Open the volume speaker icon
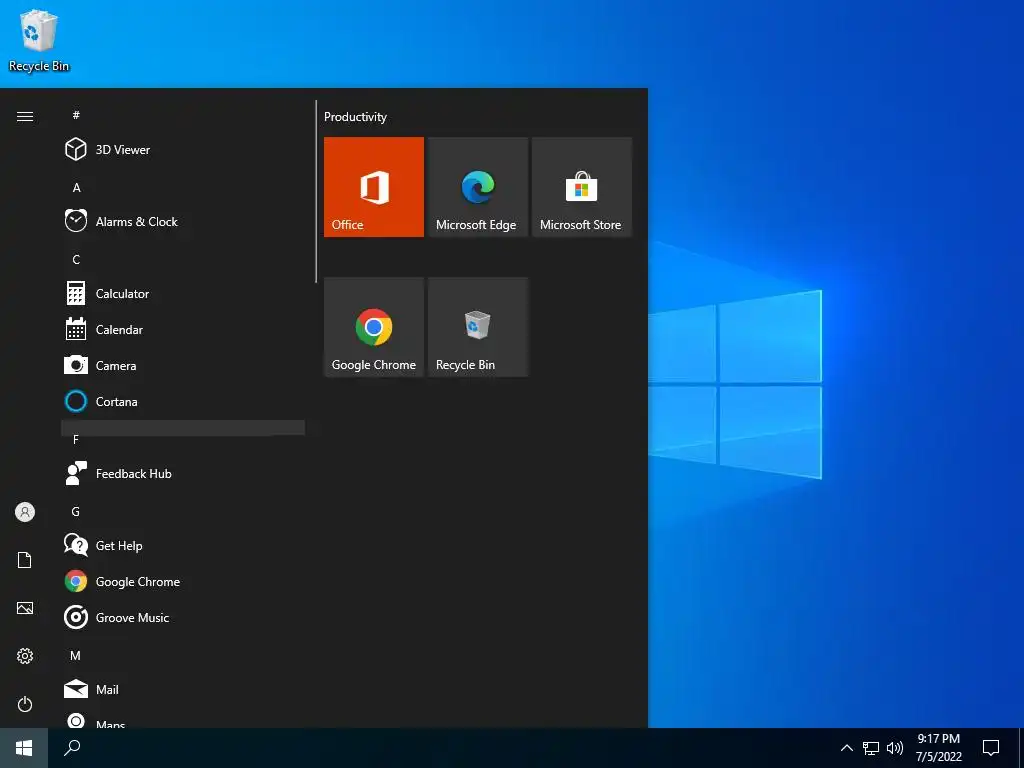The height and width of the screenshot is (768, 1024). click(895, 748)
